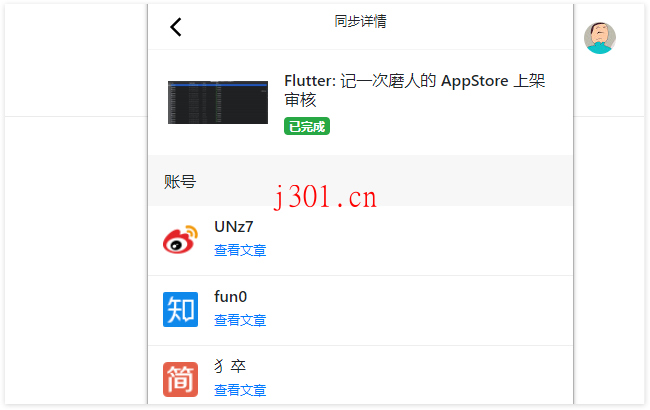Open 查看文章 link under fun0
The image size is (650, 410).
(240, 320)
